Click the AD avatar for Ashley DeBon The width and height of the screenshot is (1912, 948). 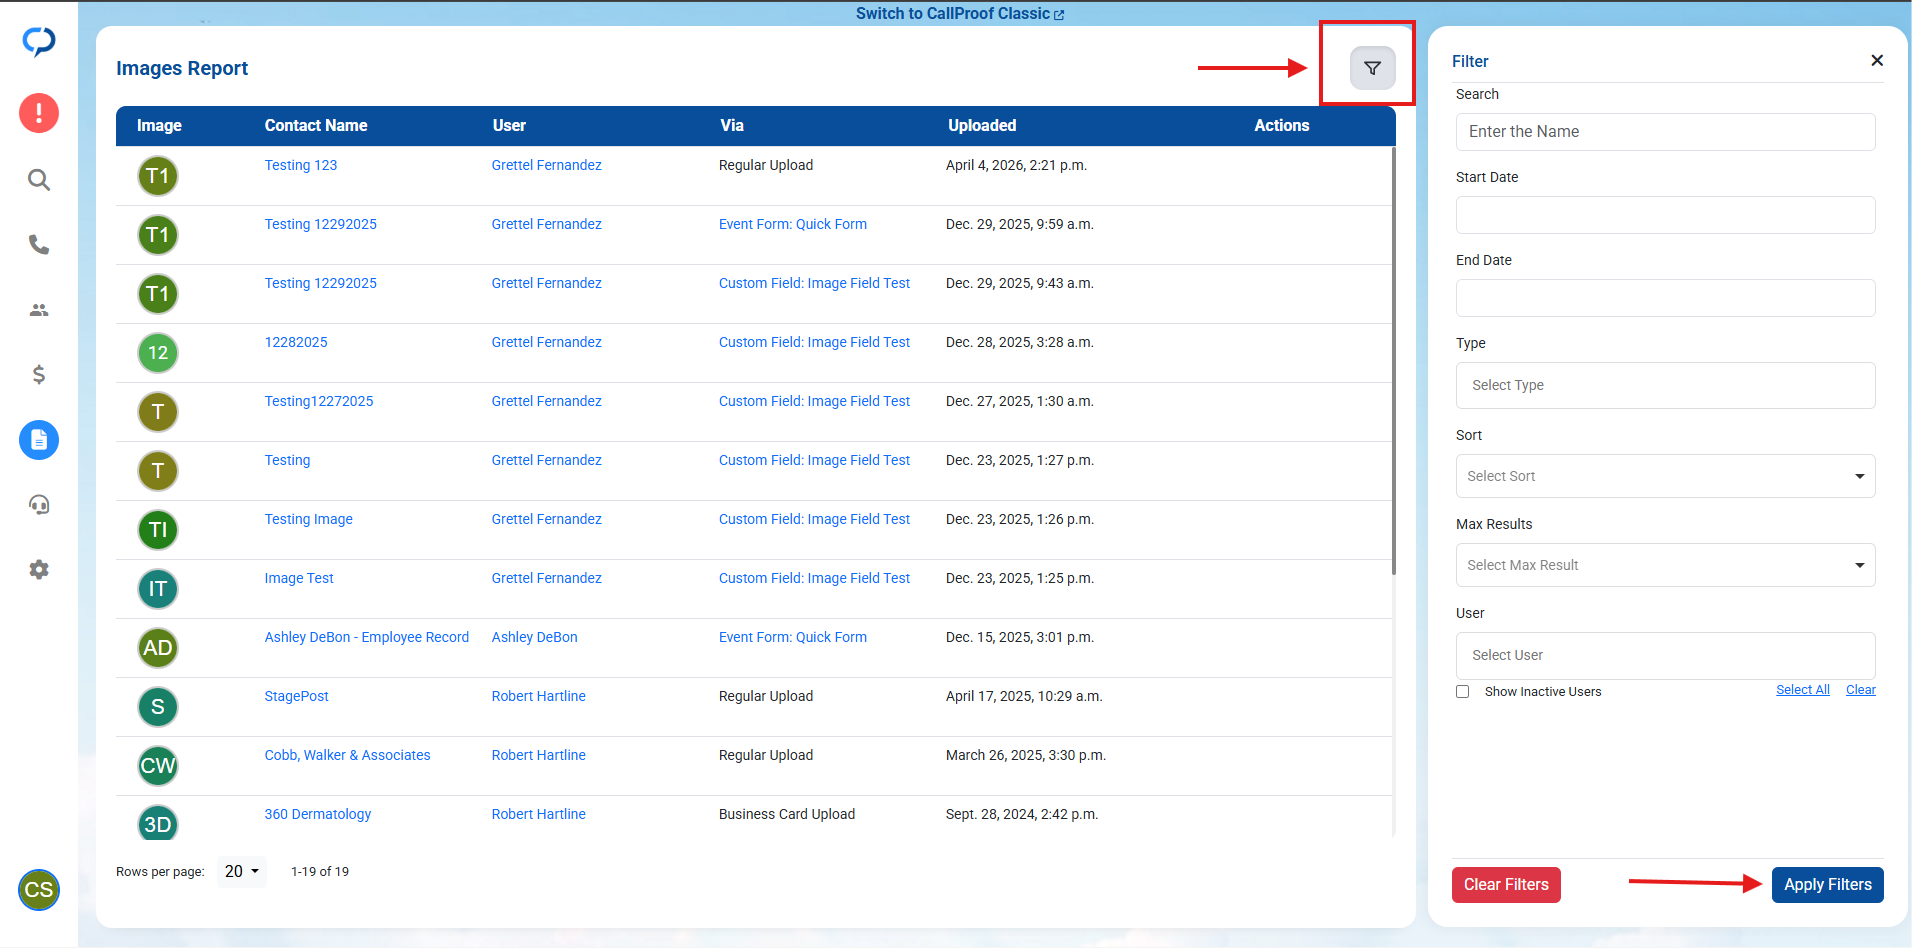[158, 648]
